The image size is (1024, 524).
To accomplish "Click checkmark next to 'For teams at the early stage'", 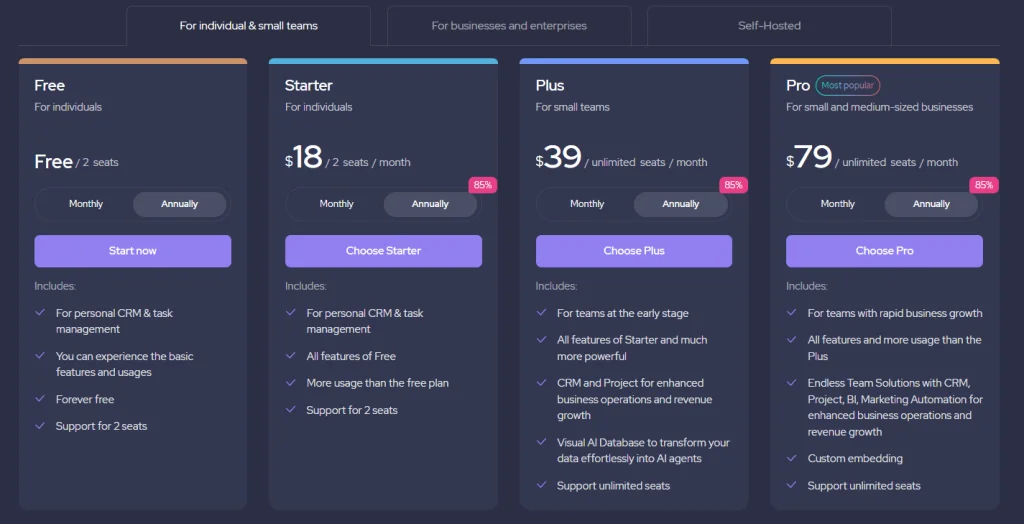I will tap(541, 313).
